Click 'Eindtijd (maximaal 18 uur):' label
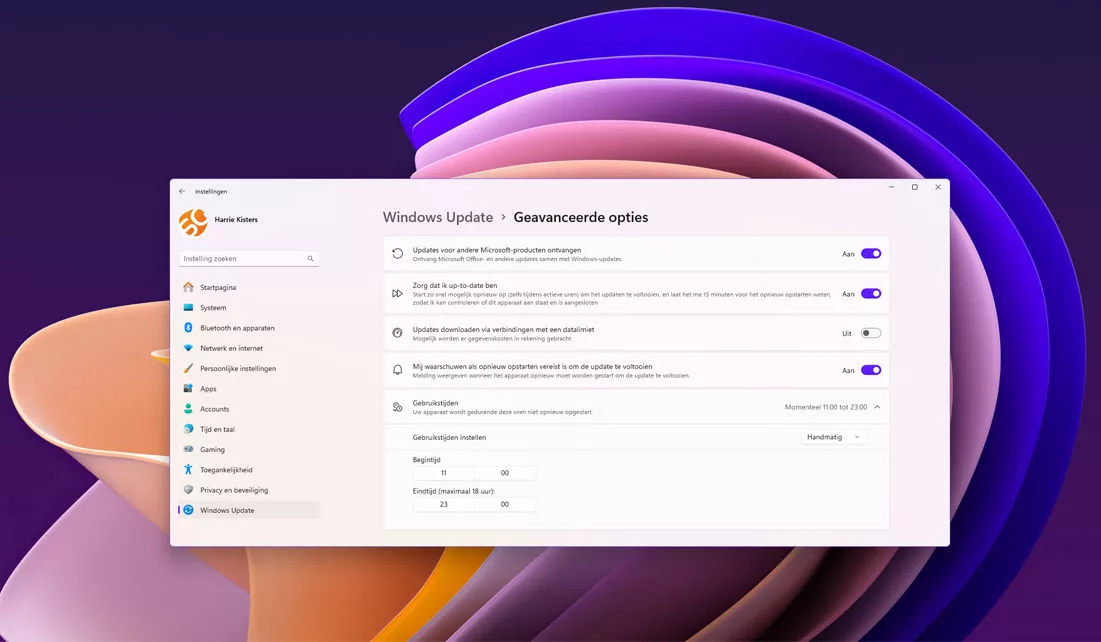 (454, 491)
